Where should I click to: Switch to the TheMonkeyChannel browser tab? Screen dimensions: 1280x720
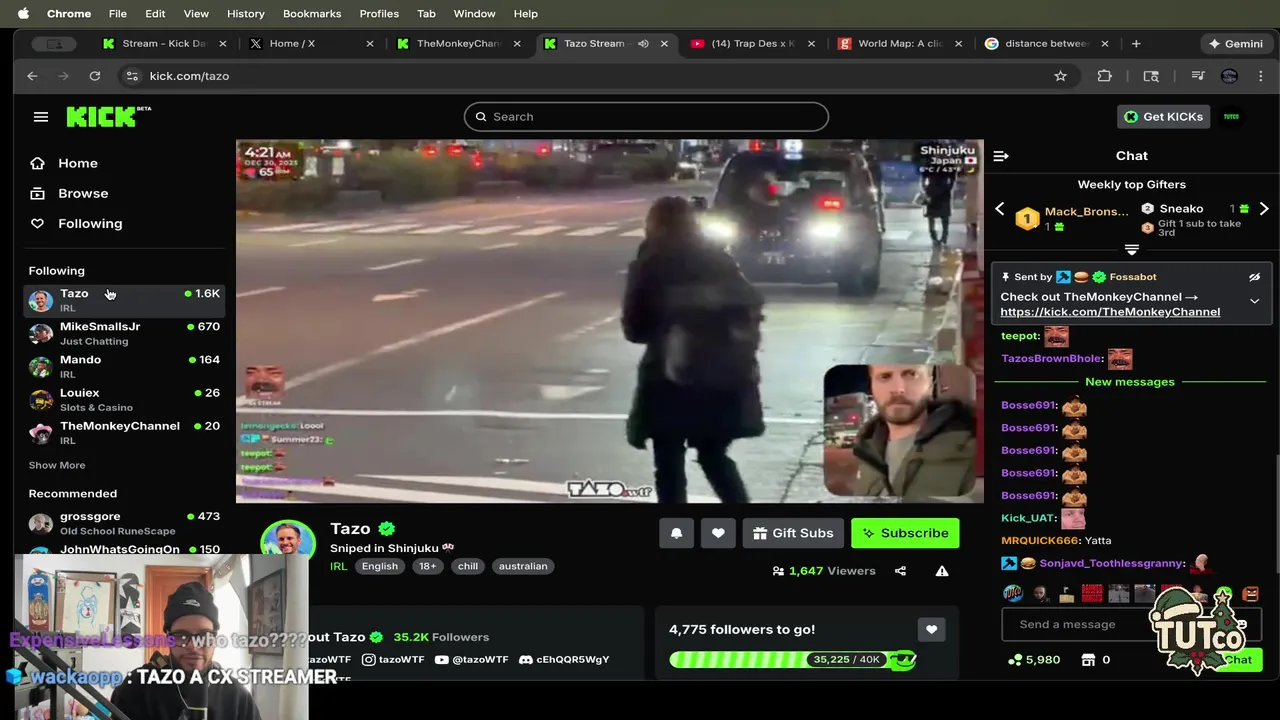(459, 44)
